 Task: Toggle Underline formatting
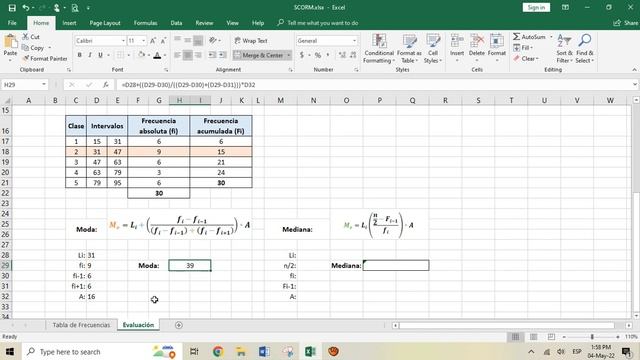click(x=100, y=55)
